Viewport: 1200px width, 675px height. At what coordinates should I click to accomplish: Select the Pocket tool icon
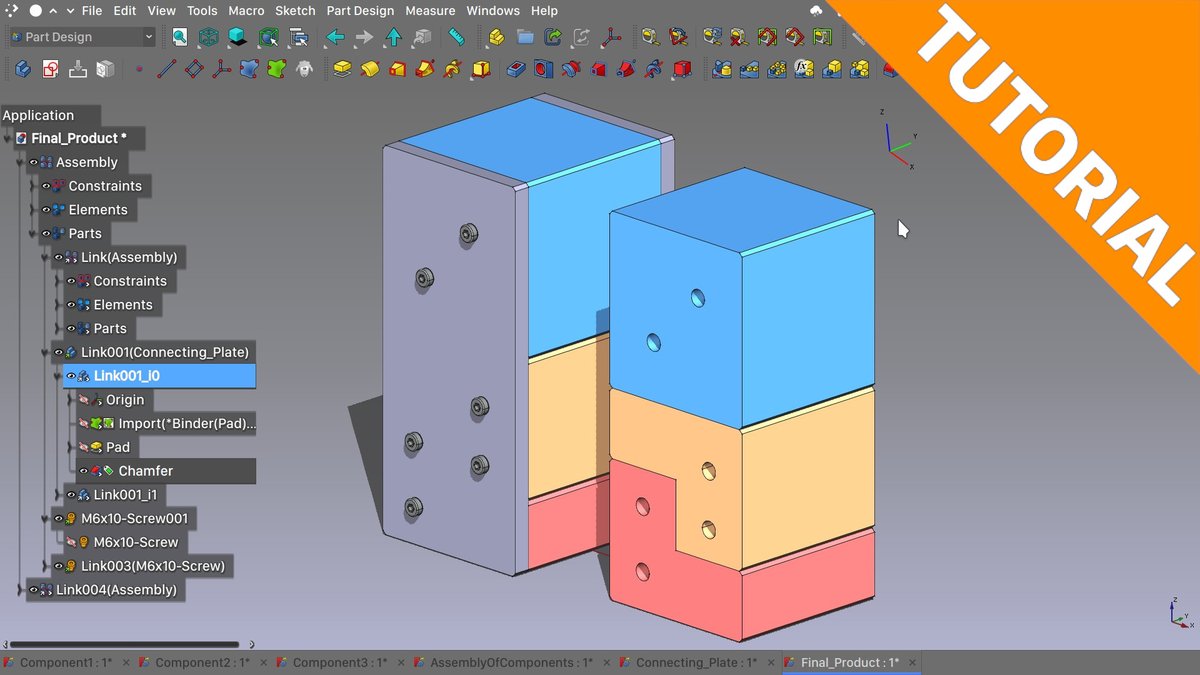pos(516,69)
